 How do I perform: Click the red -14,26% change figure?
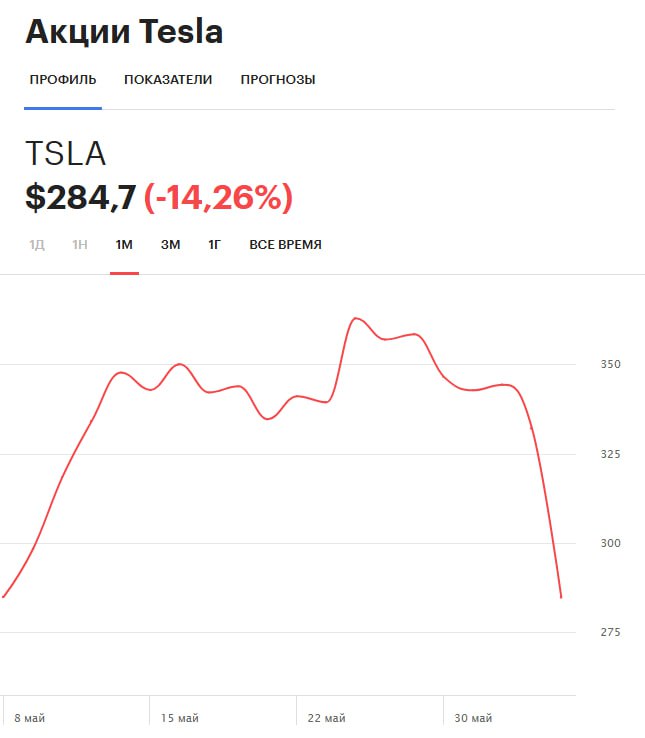click(x=218, y=197)
